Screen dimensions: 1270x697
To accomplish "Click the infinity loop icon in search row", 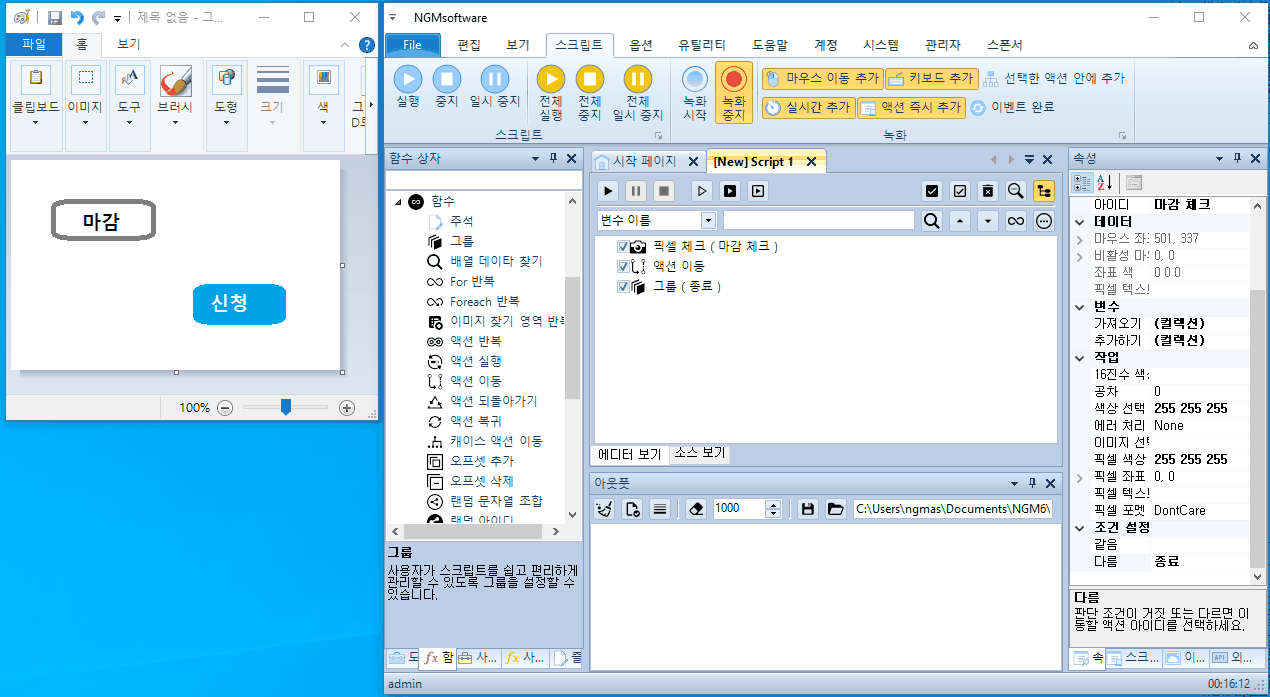I will 1016,220.
